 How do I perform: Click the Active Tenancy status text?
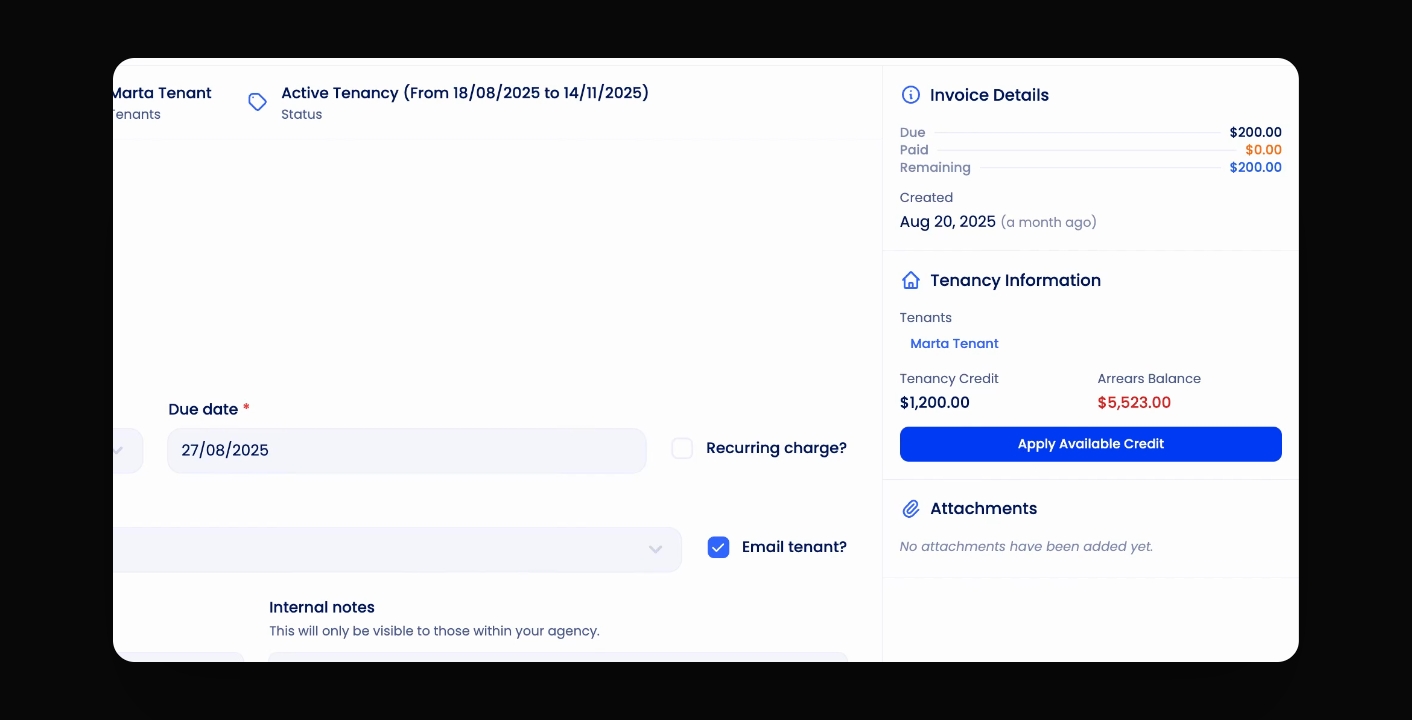point(465,93)
